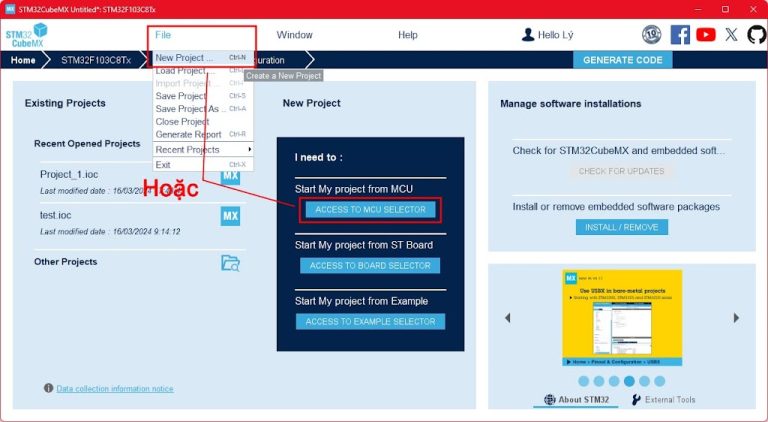Image resolution: width=768 pixels, height=422 pixels.
Task: Choose Generate Report menu entry
Action: [203, 134]
